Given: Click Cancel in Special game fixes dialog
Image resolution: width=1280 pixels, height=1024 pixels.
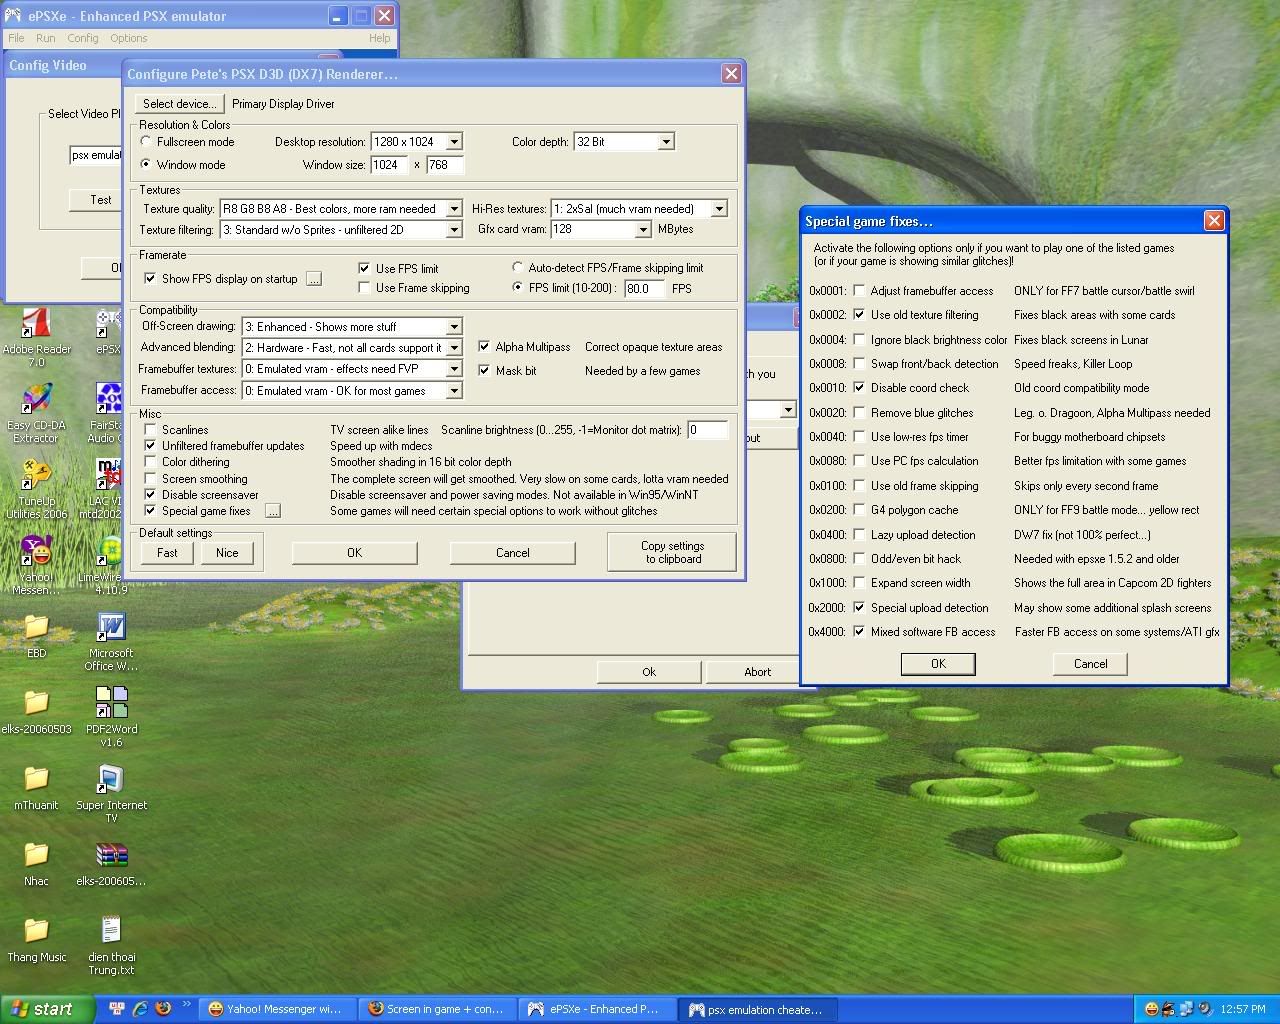Looking at the screenshot, I should click(x=1090, y=664).
